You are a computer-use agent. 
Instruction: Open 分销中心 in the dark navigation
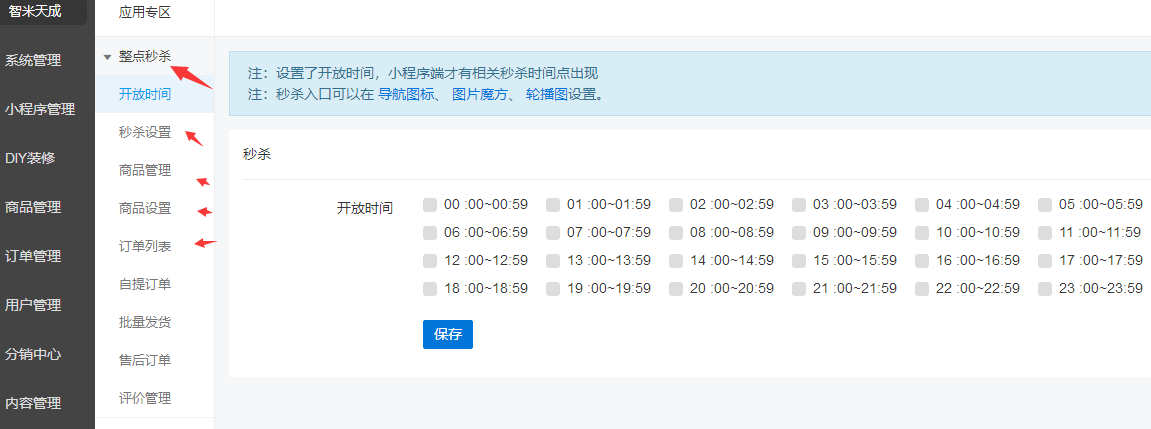coord(33,354)
